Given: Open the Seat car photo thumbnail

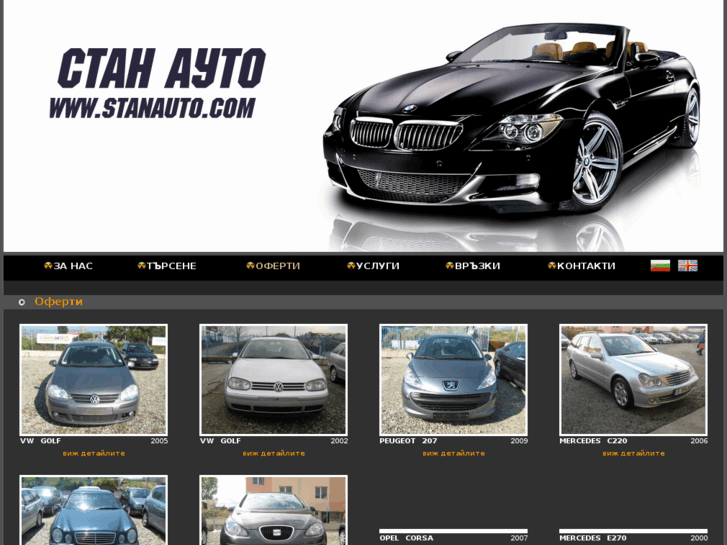Looking at the screenshot, I should point(274,510).
